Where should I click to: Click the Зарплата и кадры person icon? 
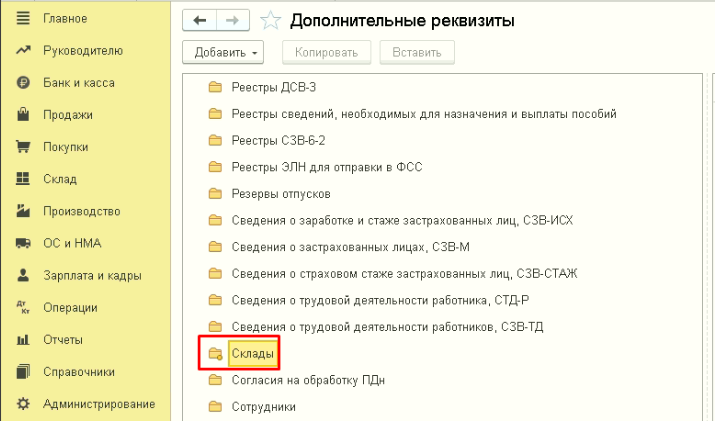tap(23, 275)
